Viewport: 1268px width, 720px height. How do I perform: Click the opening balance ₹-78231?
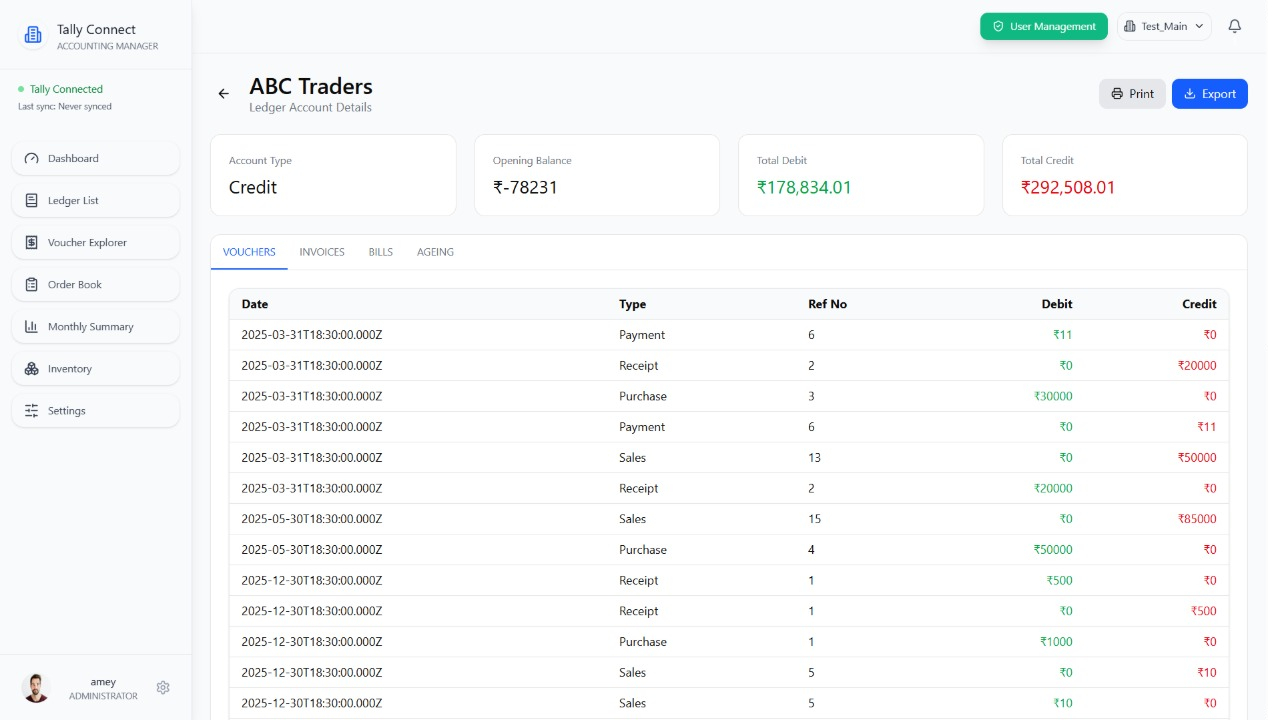525,187
